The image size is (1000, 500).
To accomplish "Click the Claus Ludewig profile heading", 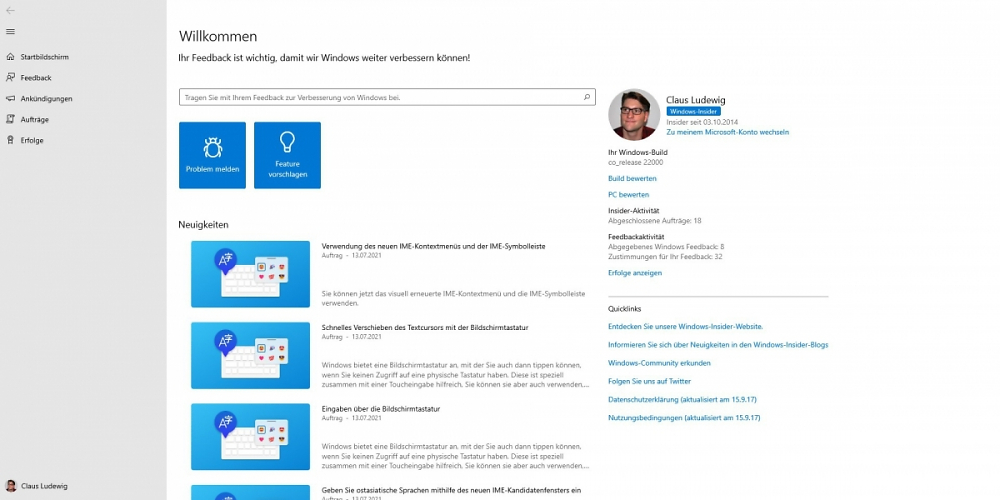I will click(x=696, y=100).
